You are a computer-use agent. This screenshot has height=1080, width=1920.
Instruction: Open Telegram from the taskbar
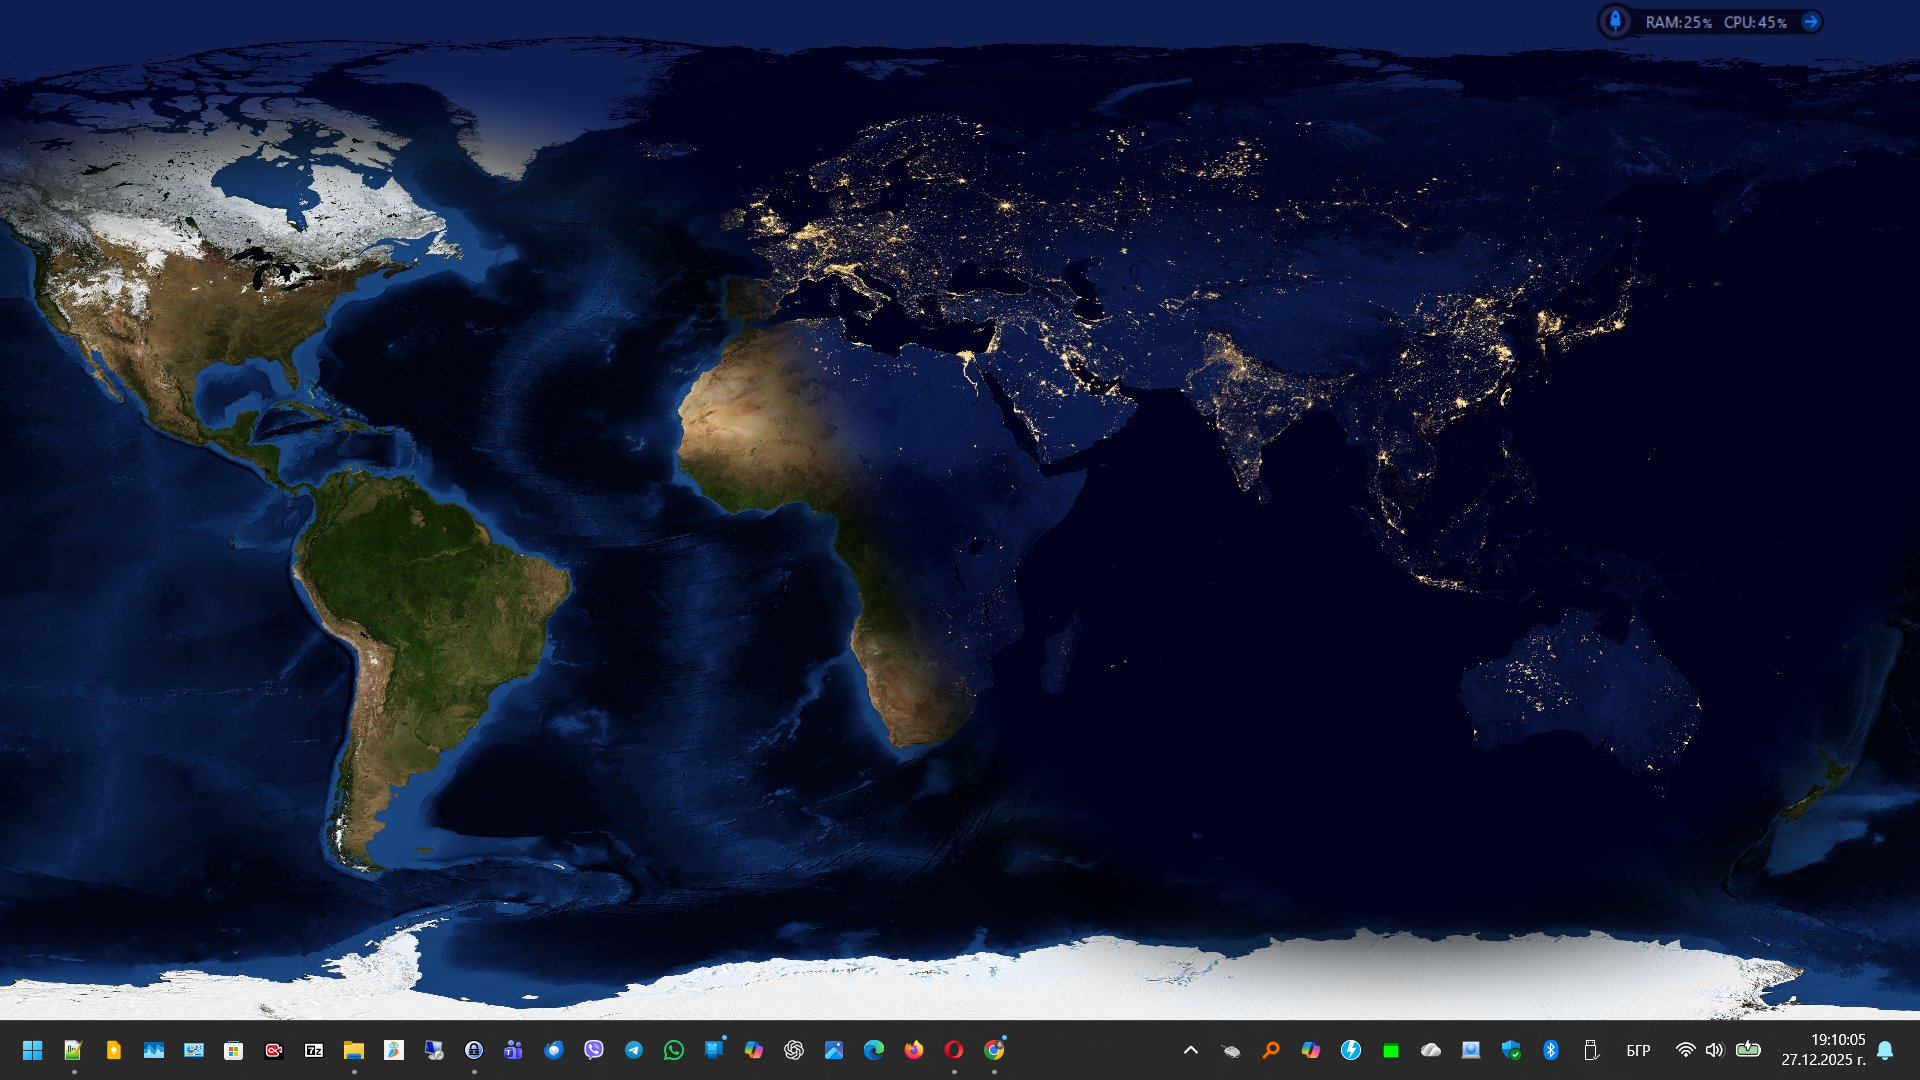click(x=634, y=1050)
